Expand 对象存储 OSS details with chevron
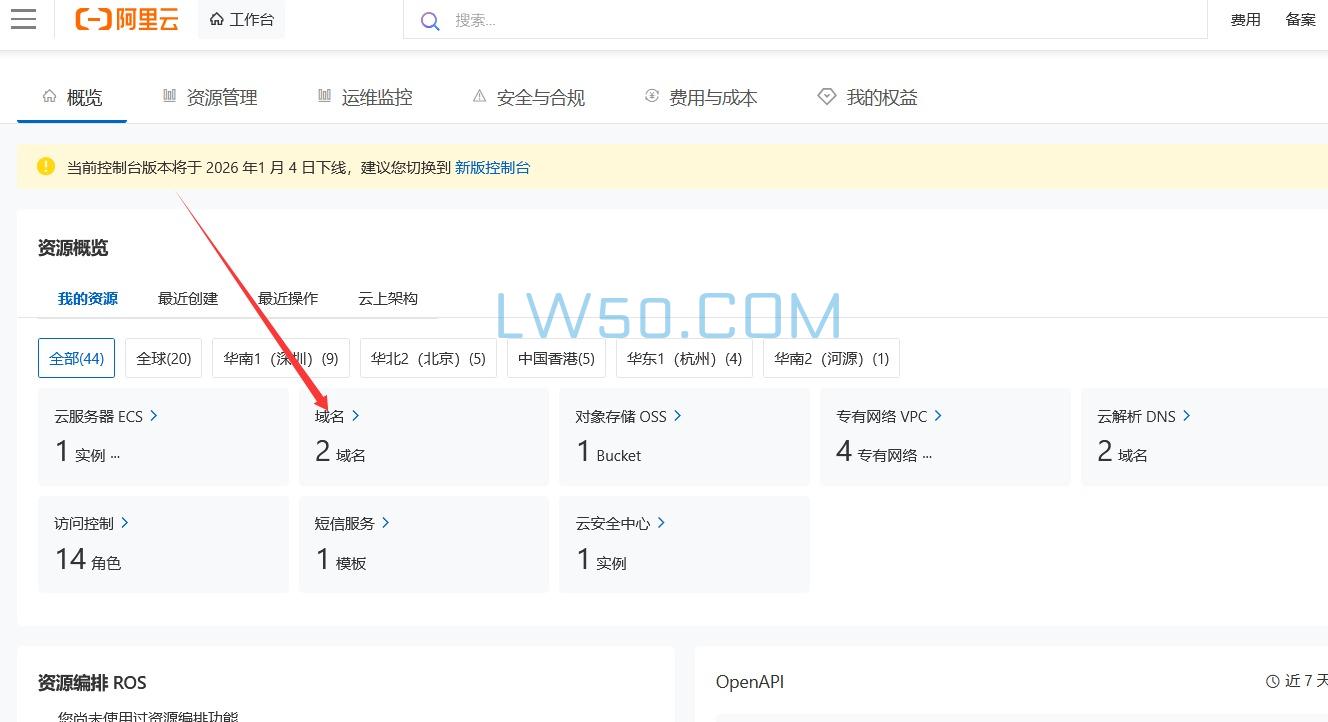The width and height of the screenshot is (1328, 722). [676, 416]
